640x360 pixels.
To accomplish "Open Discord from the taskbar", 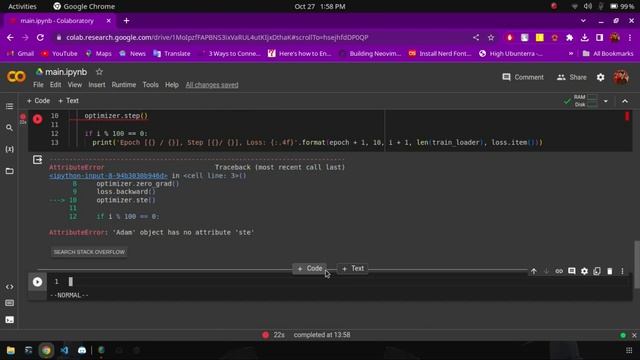I will (82, 350).
